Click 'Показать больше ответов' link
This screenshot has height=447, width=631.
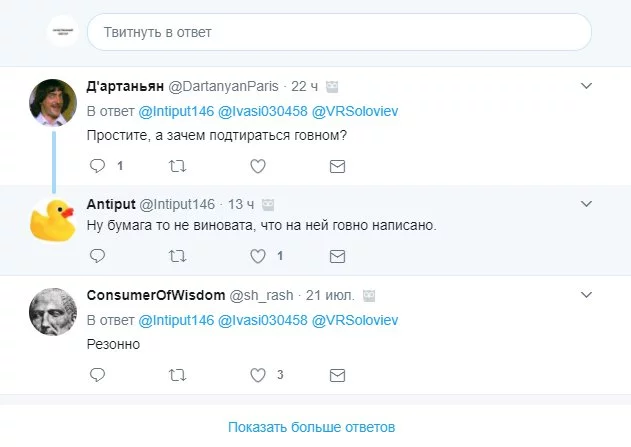tap(312, 427)
